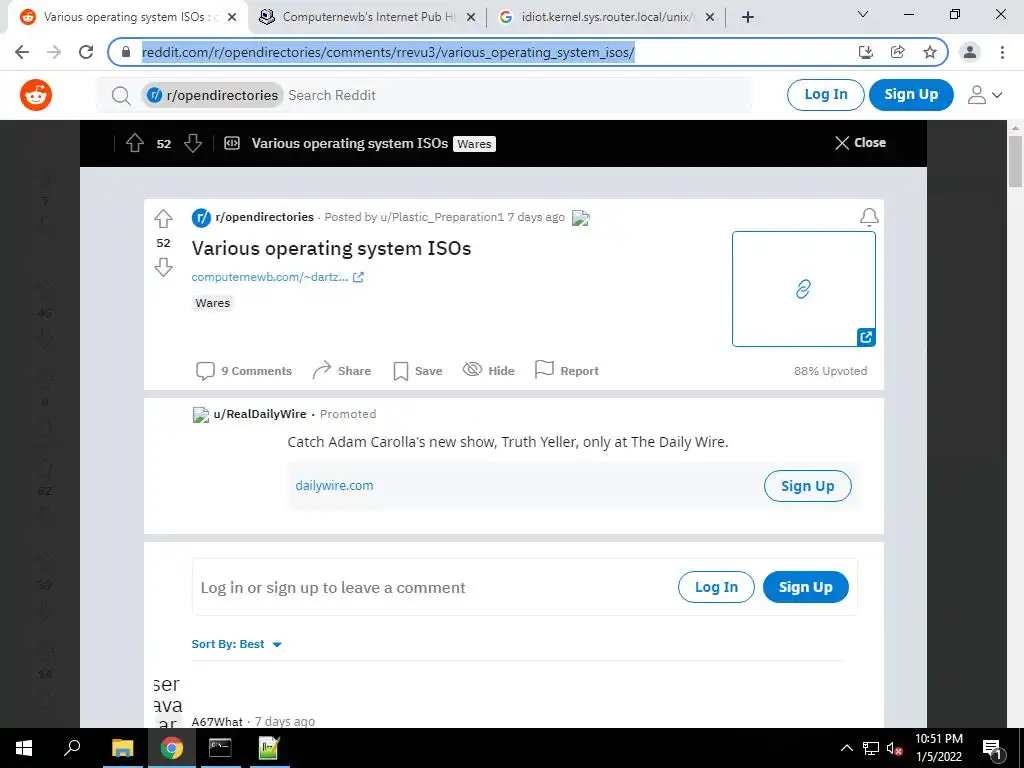Click the r/opendirectories search scope chip
This screenshot has width=1024, height=768.
(x=213, y=95)
